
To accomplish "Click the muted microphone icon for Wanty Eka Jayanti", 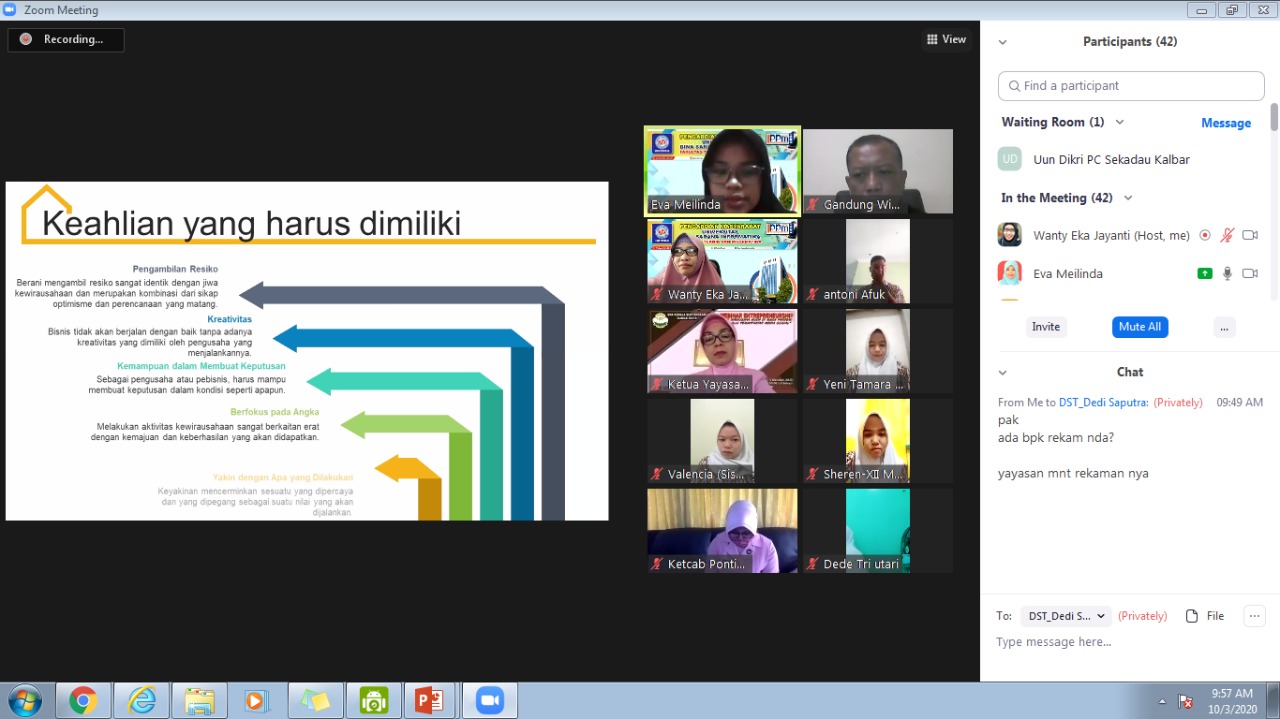I will click(1227, 236).
